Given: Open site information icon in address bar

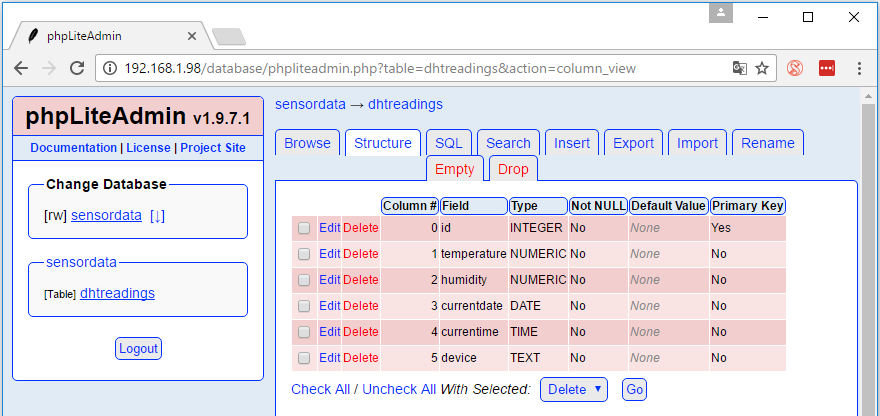Looking at the screenshot, I should (110, 68).
